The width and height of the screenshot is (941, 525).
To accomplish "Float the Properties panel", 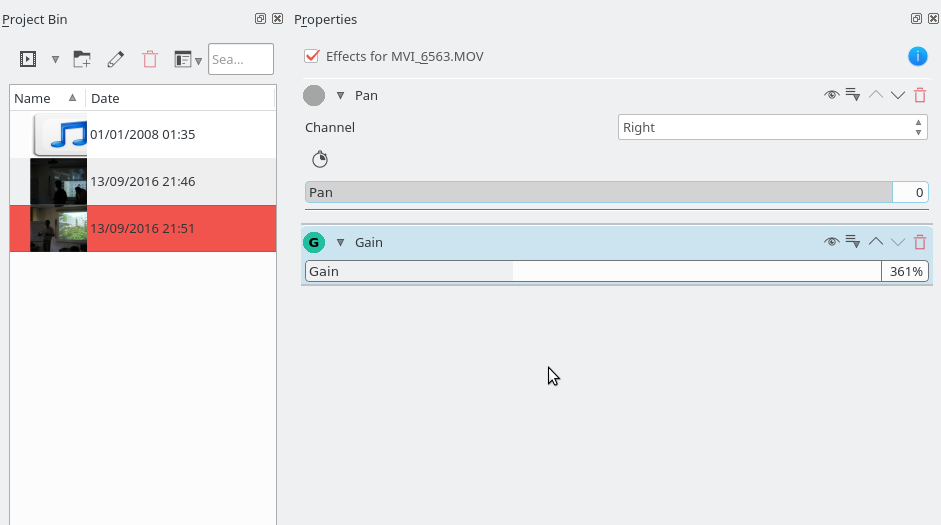I will [916, 19].
